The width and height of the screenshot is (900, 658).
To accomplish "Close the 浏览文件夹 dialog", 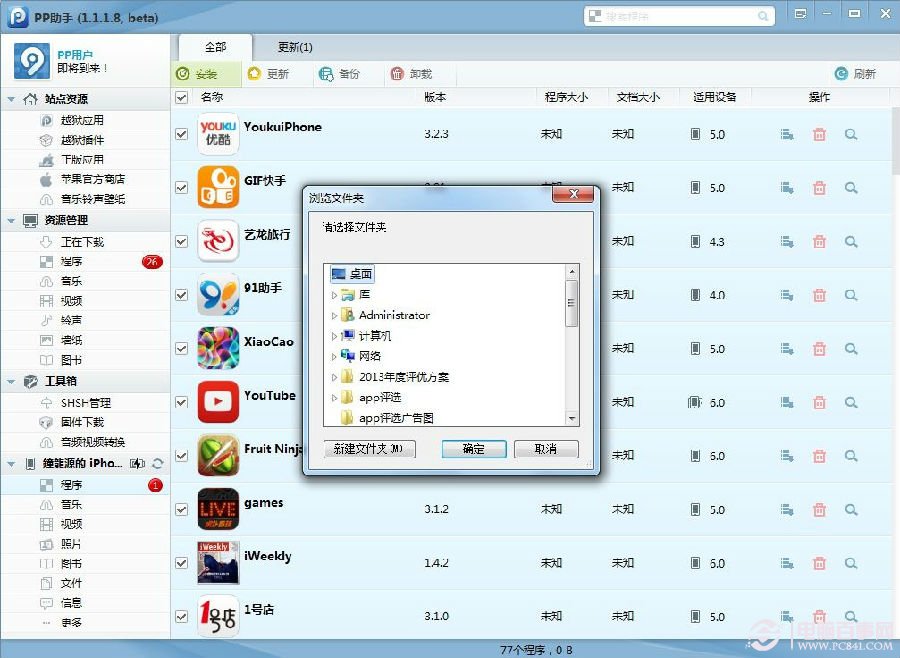I will pos(573,194).
